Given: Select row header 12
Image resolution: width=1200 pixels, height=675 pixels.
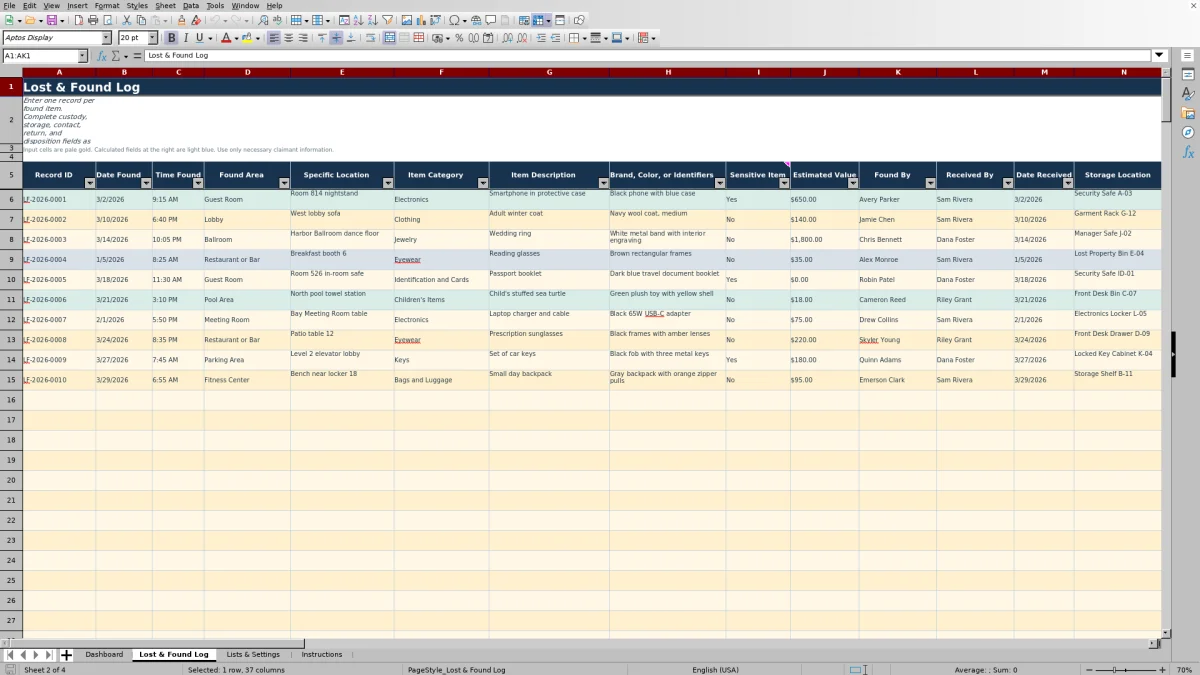Looking at the screenshot, I should pos(11,320).
